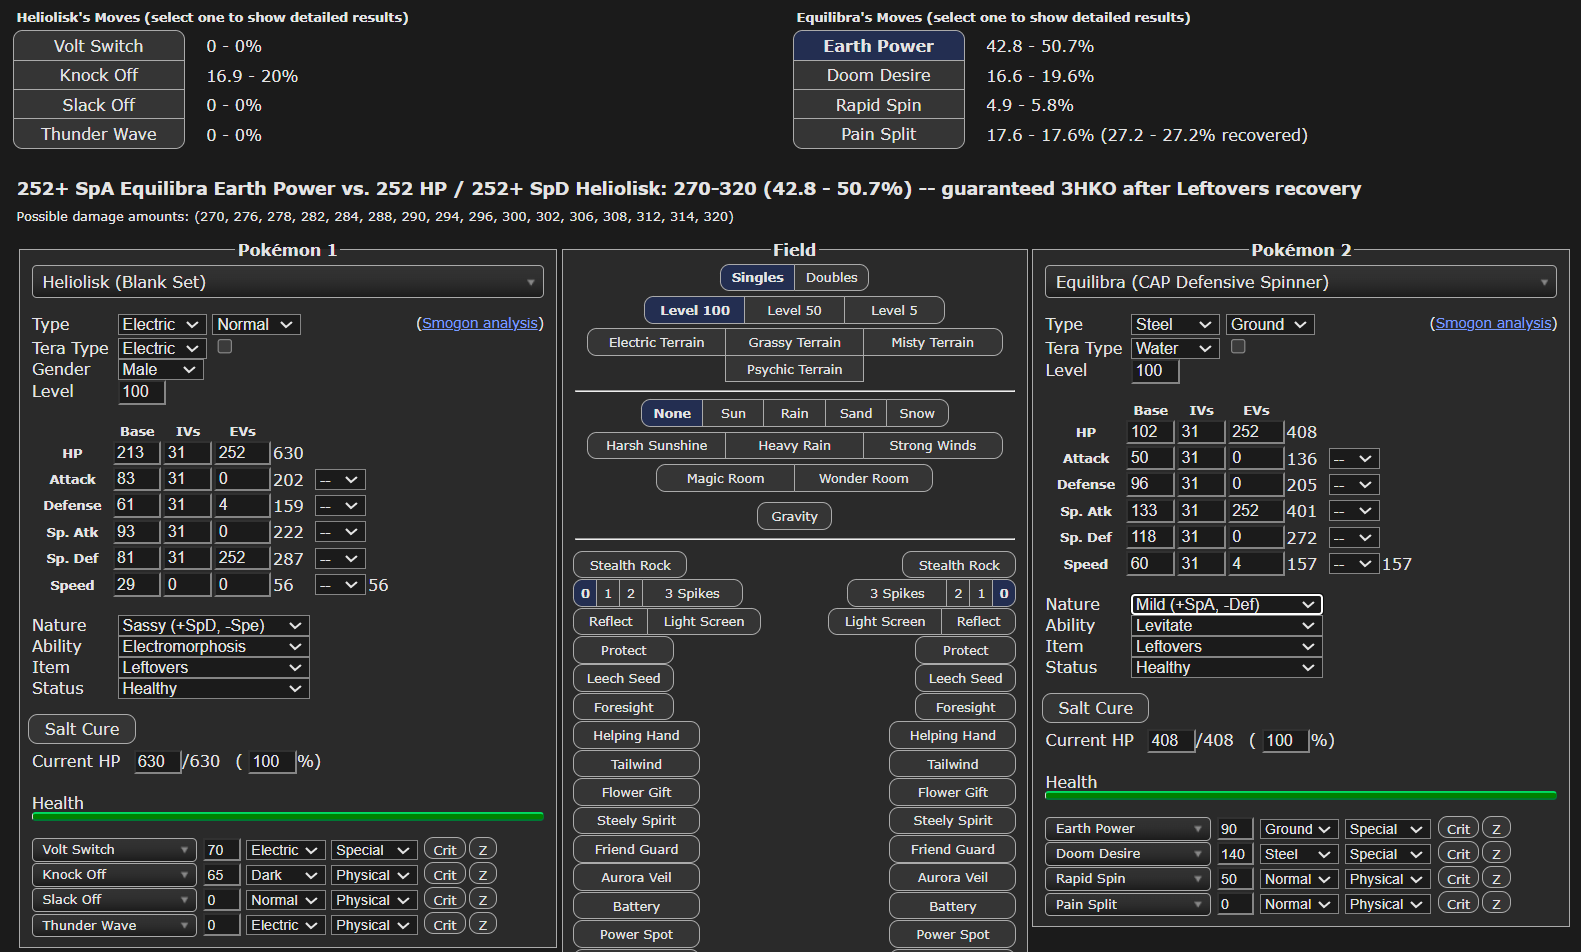Switch to Doubles format

831,277
